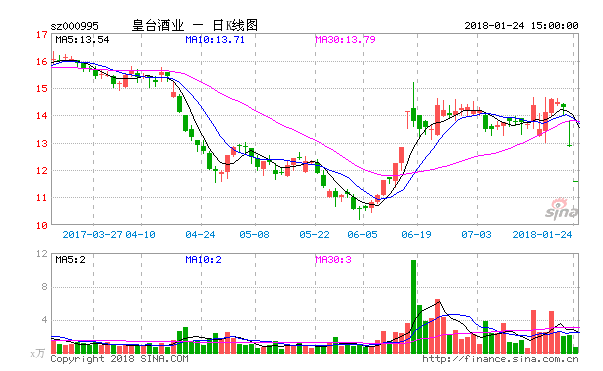Click the volume axis label 4

(45, 320)
